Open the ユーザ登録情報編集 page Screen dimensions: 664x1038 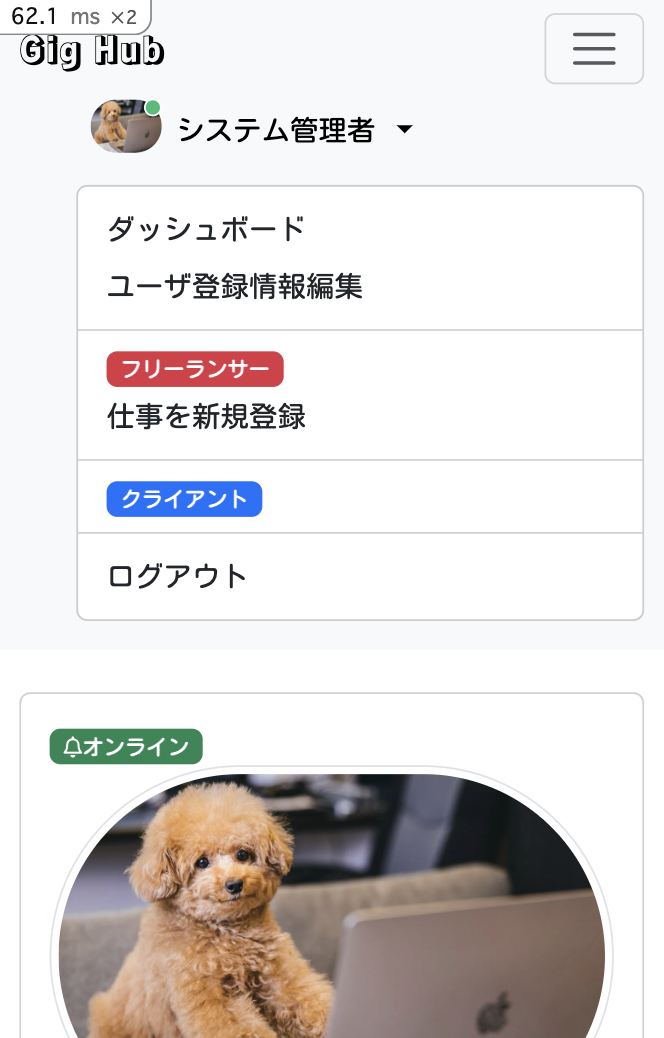coord(237,286)
